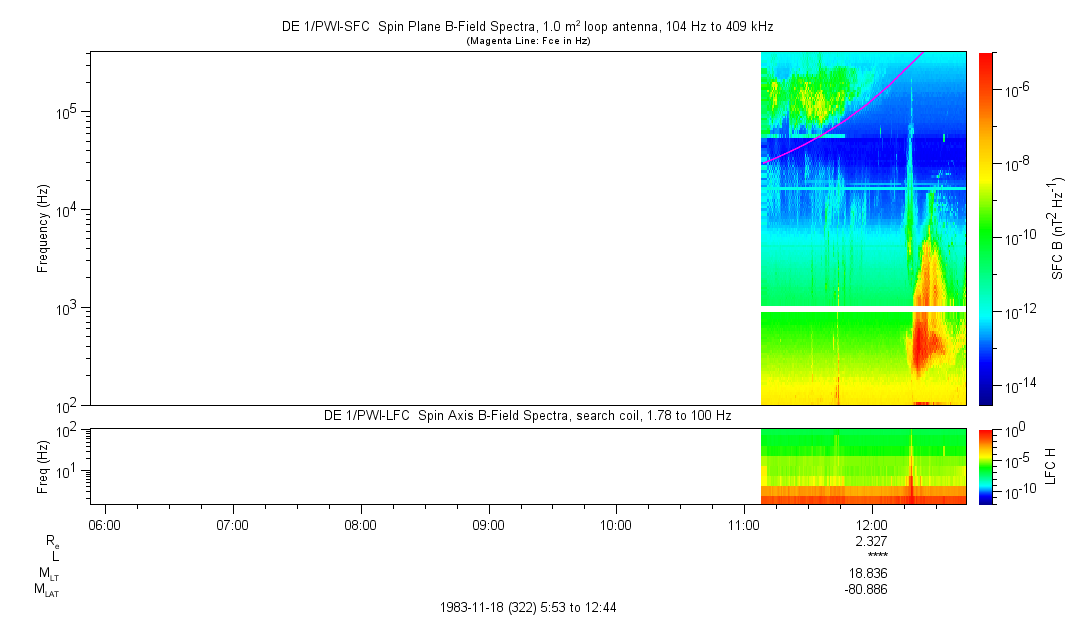Click the white data gap band near 1 kHz
1083x620 pixels.
863,309
